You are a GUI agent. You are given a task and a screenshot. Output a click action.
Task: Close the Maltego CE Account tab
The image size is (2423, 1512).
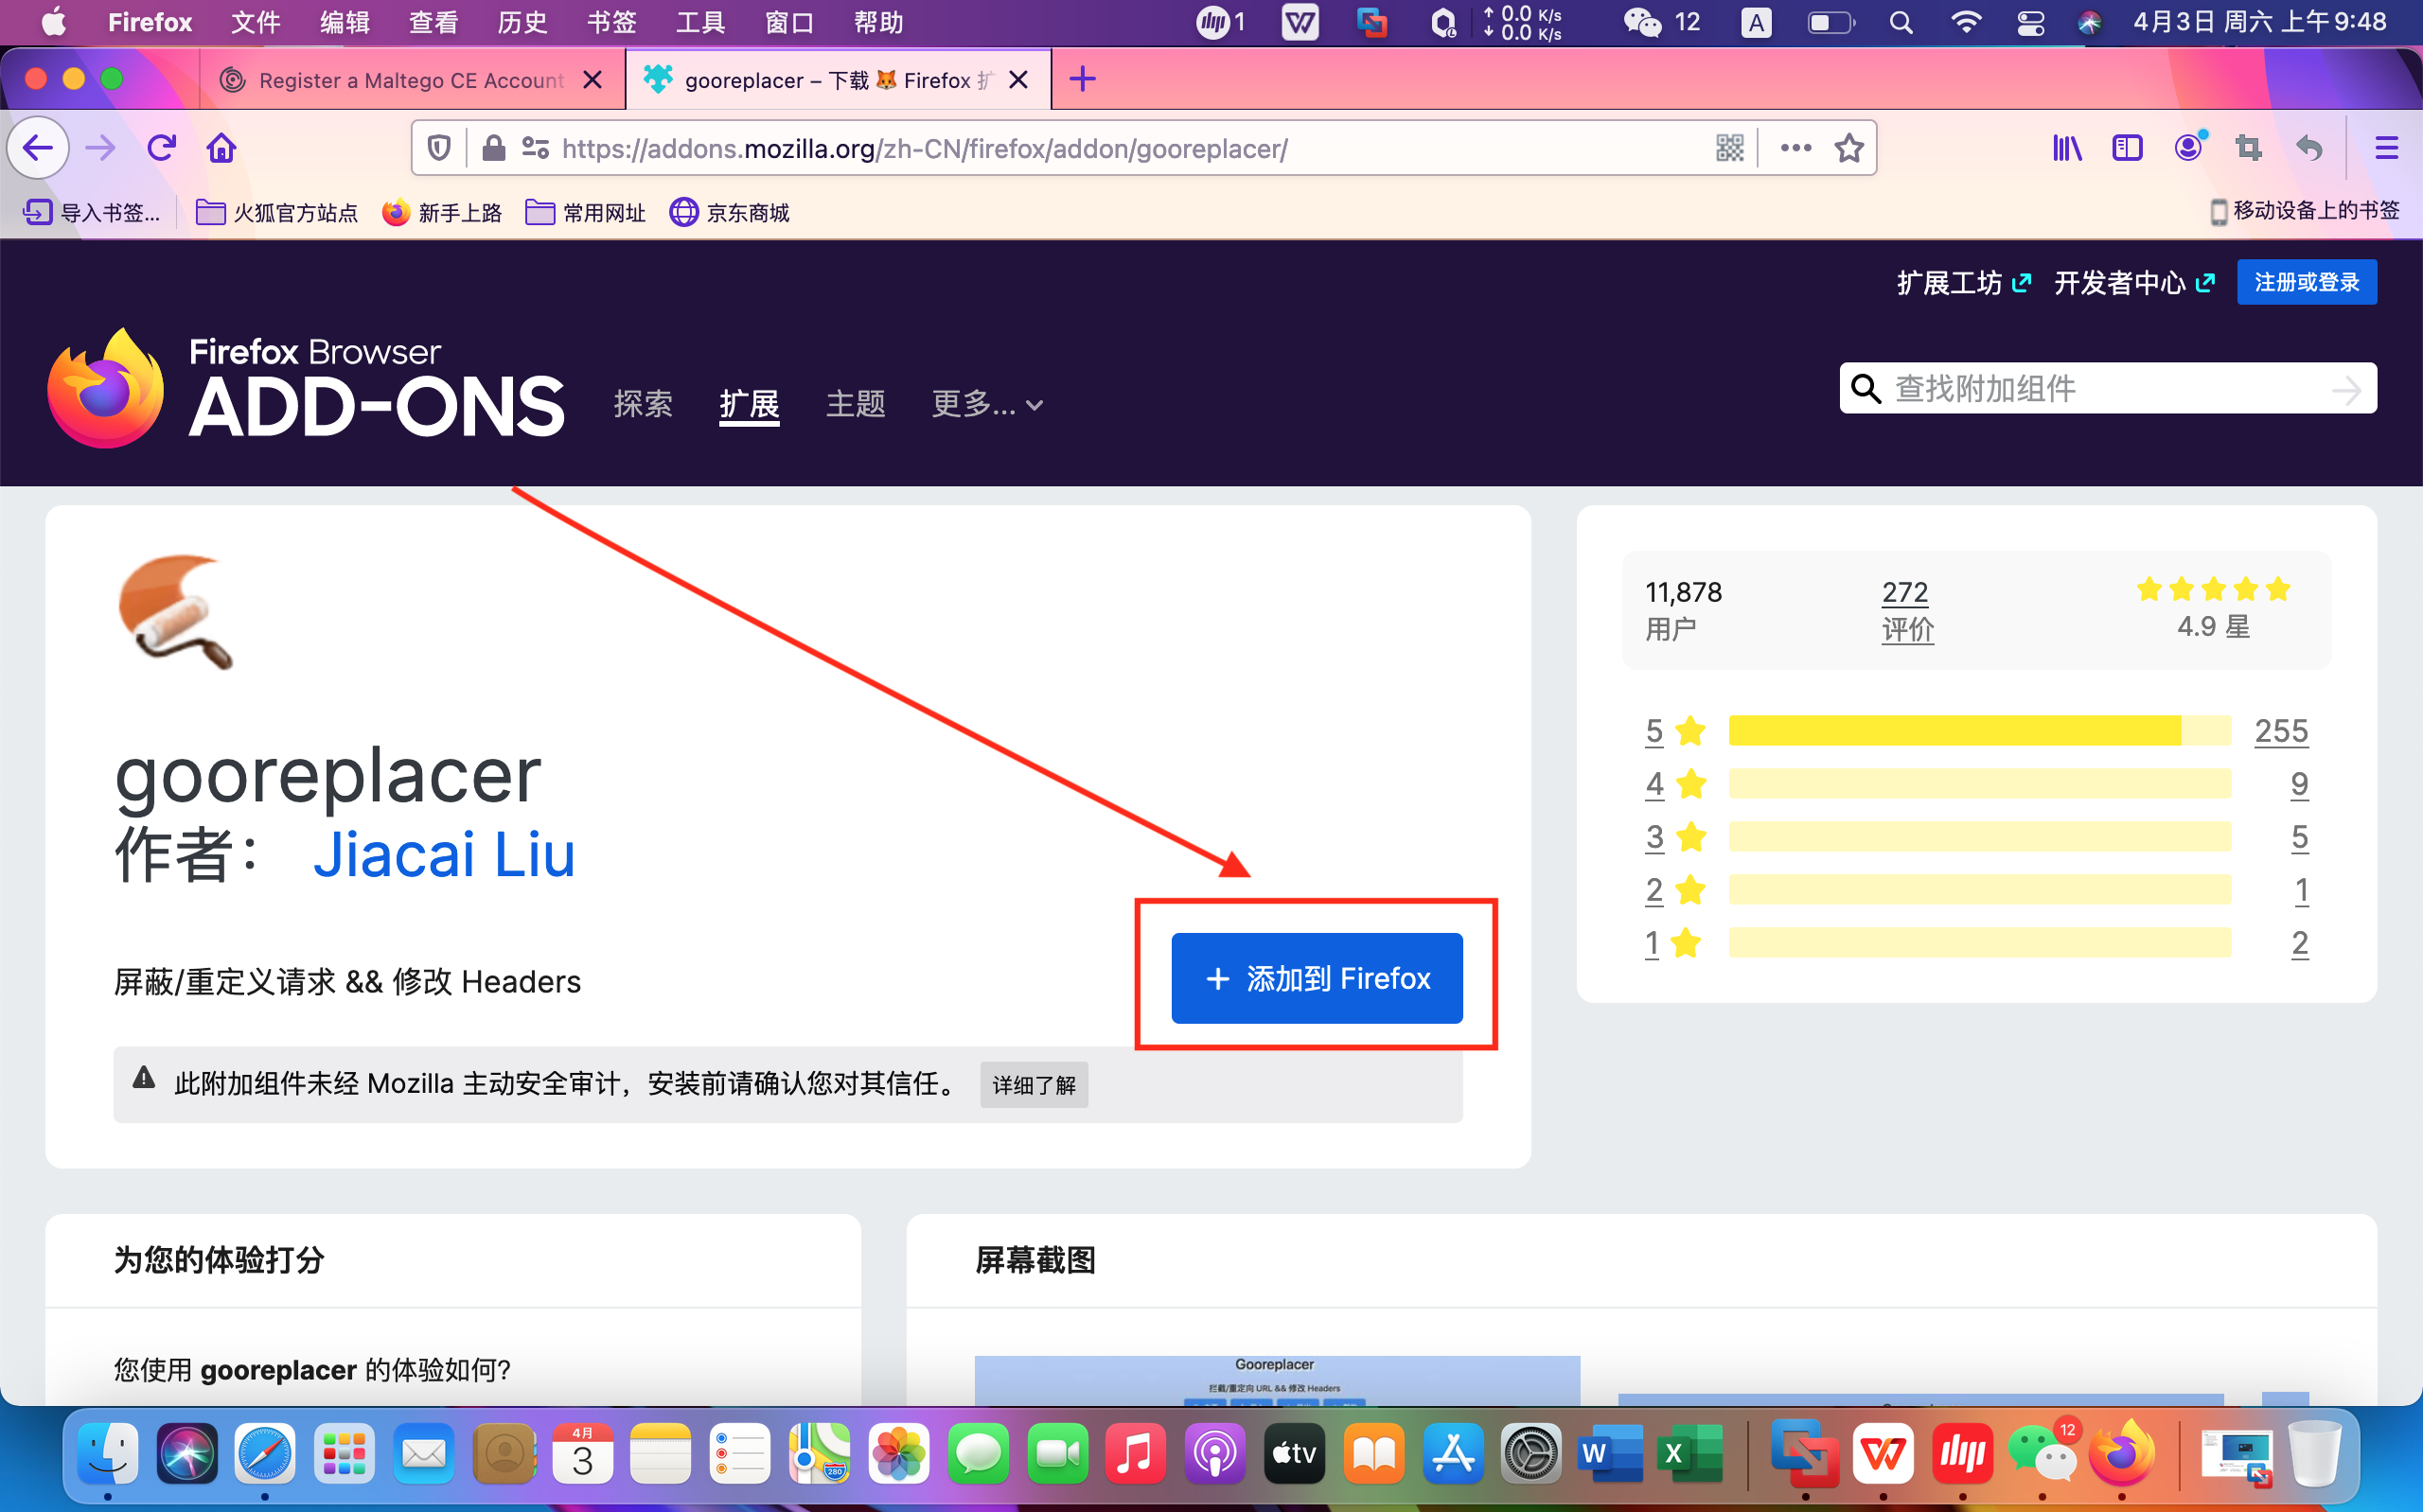tap(592, 80)
